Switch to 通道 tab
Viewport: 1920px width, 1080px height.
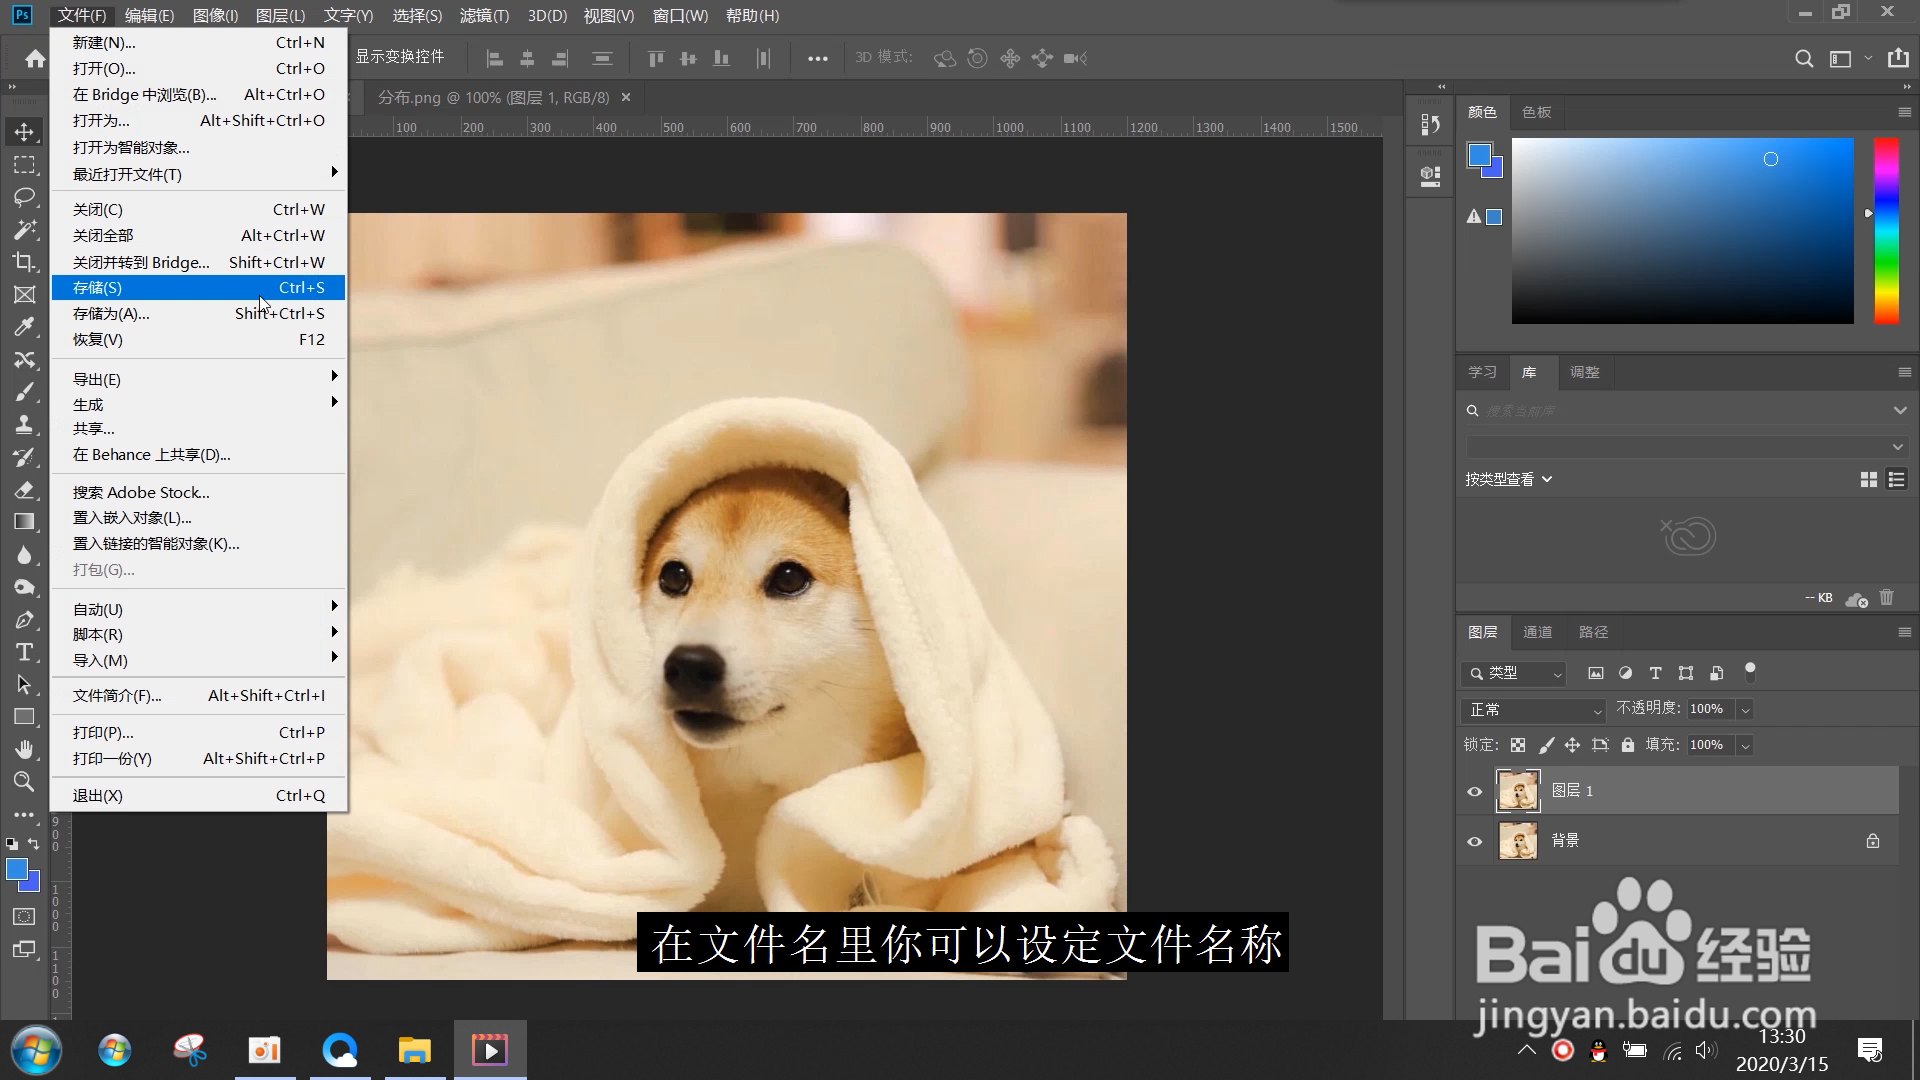pyautogui.click(x=1537, y=632)
